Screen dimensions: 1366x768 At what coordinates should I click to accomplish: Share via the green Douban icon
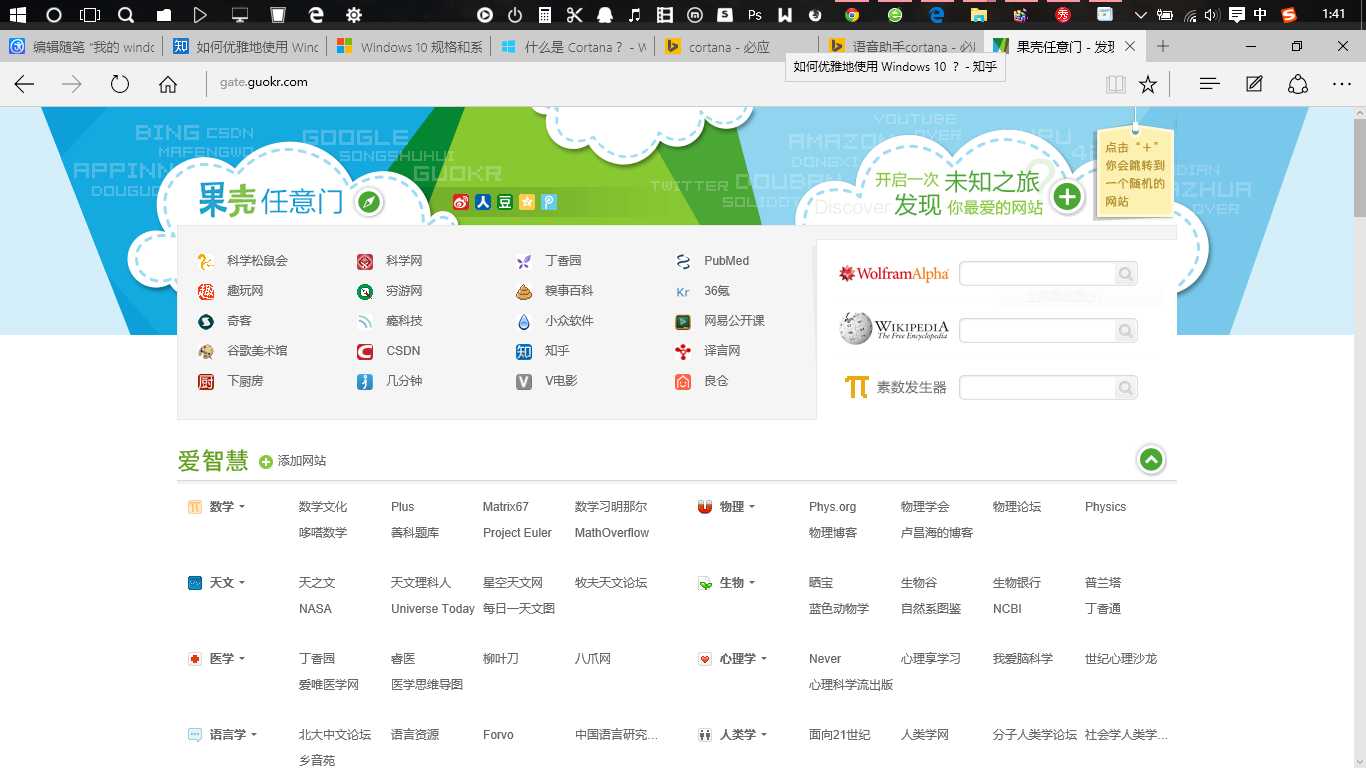pyautogui.click(x=504, y=202)
